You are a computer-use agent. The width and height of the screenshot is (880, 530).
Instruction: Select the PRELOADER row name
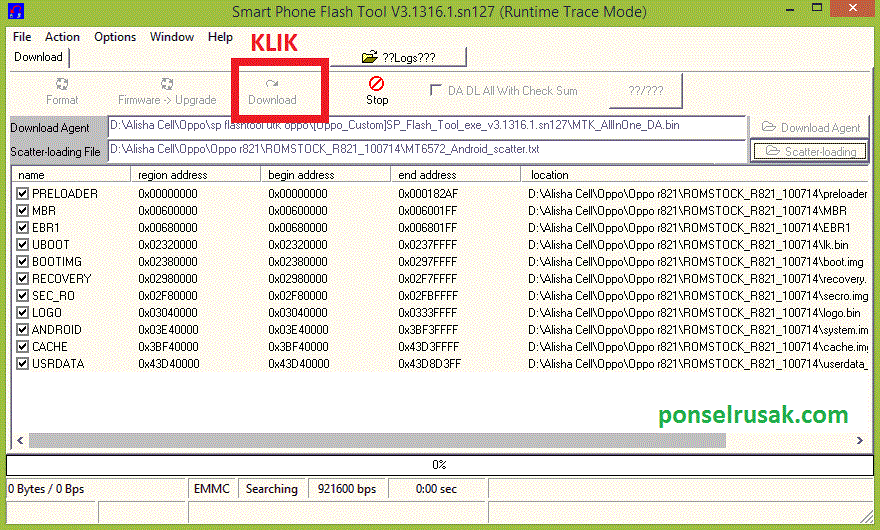[x=65, y=194]
